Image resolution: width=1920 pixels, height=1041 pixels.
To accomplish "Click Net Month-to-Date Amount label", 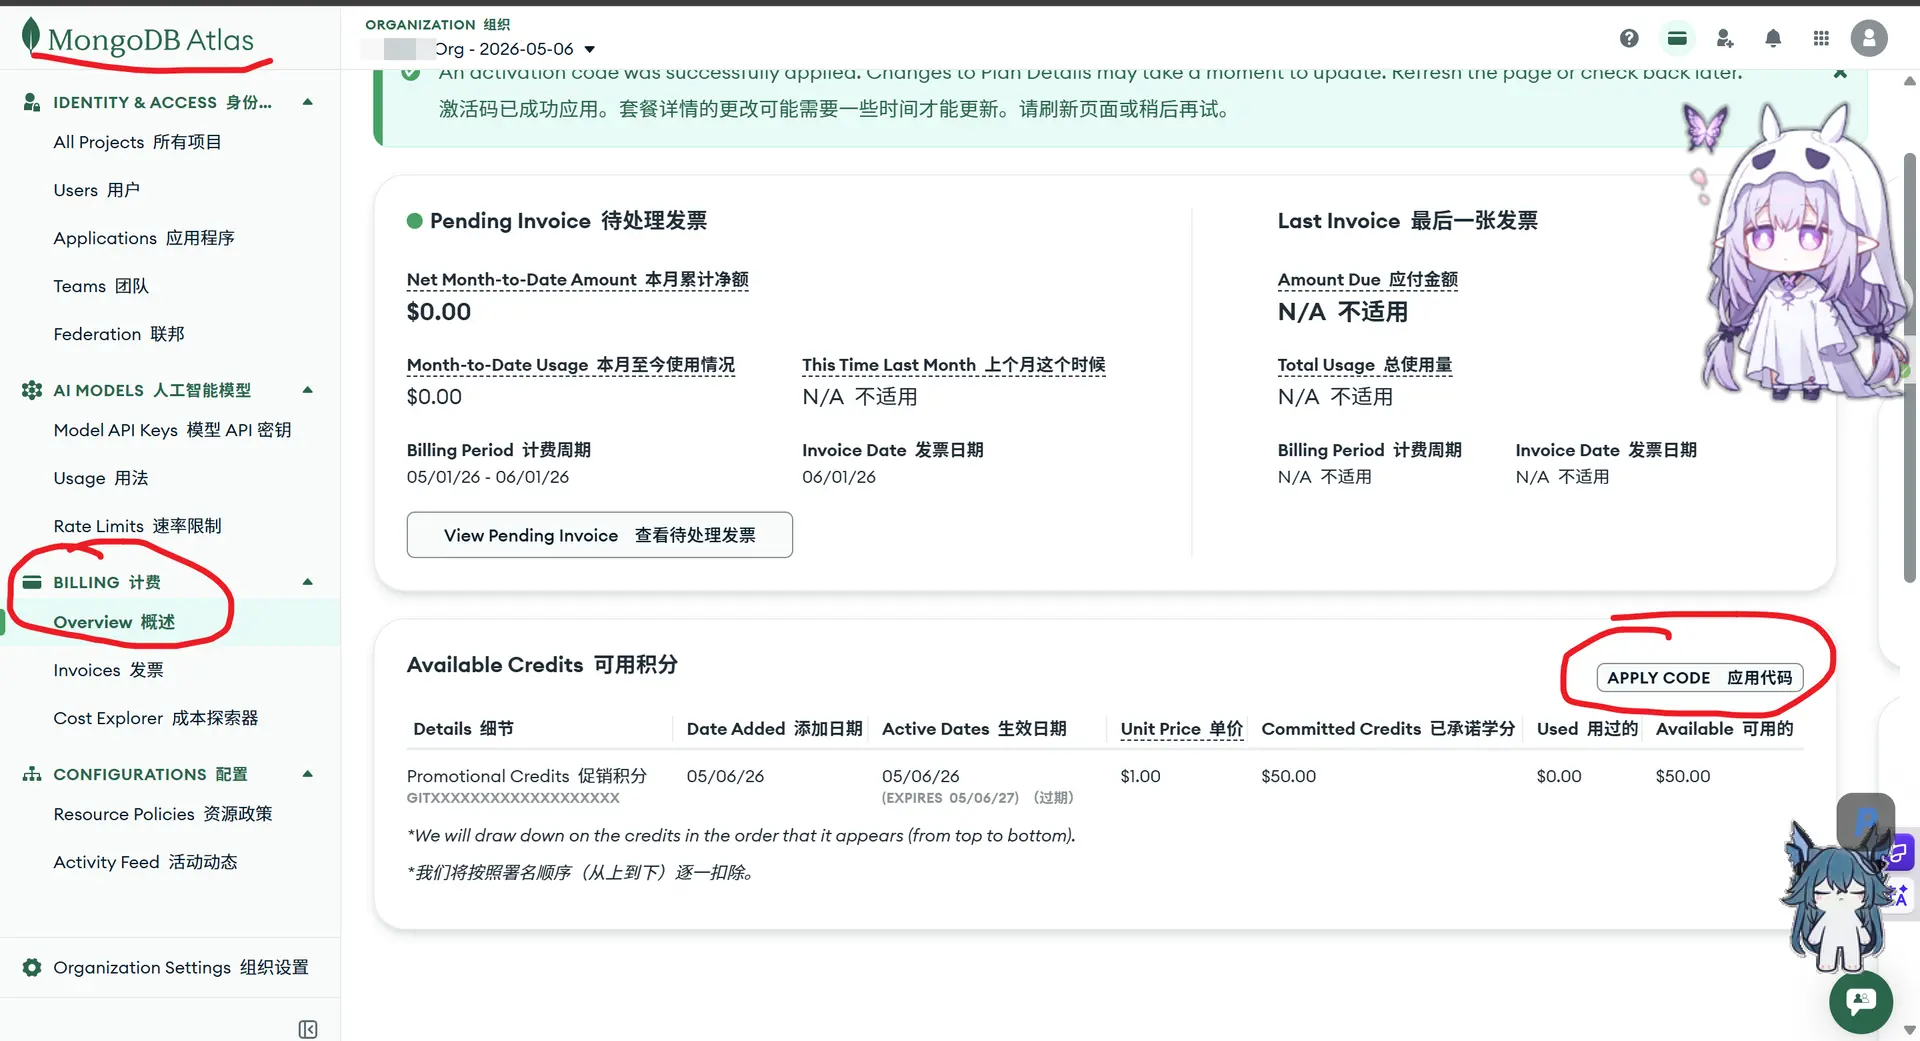I will pyautogui.click(x=577, y=280).
